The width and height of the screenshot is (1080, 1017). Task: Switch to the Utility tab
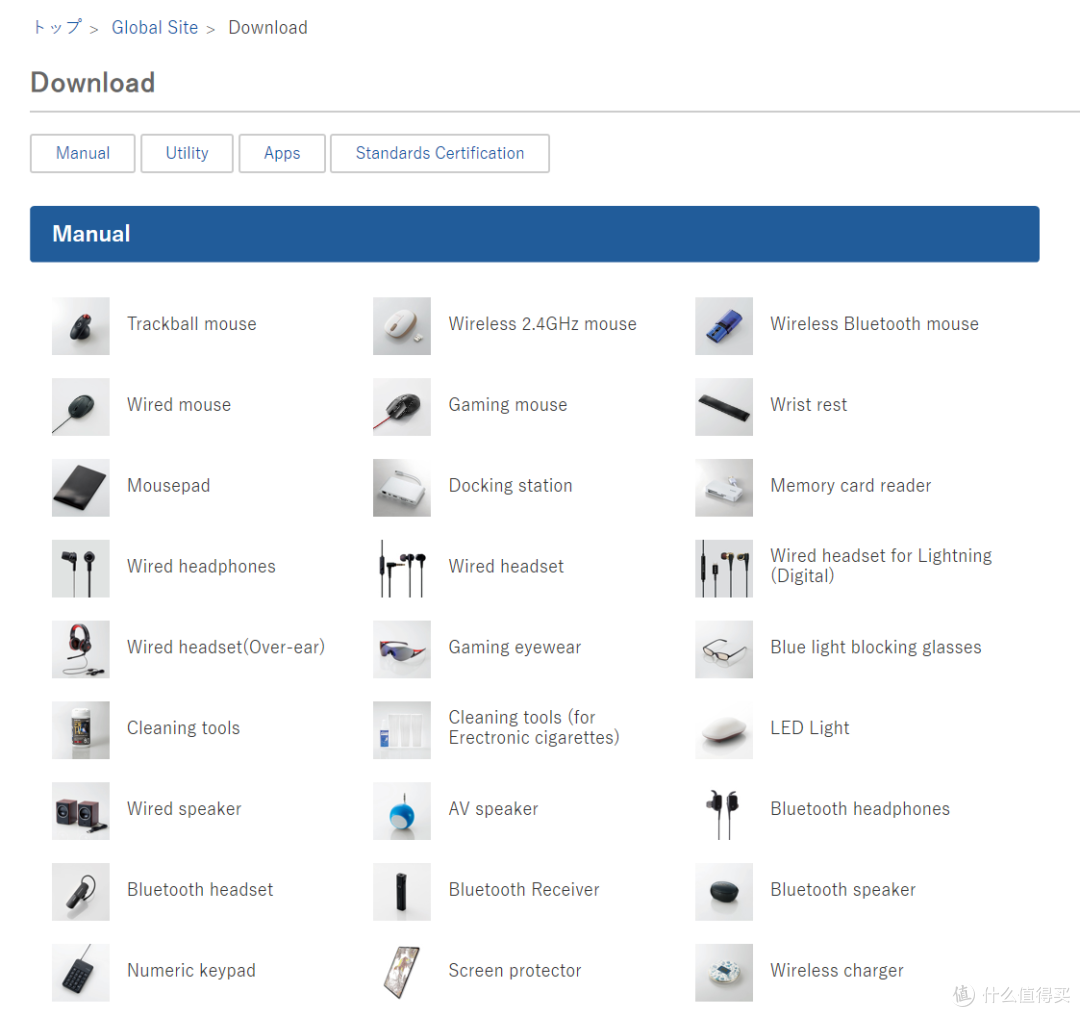[x=187, y=153]
